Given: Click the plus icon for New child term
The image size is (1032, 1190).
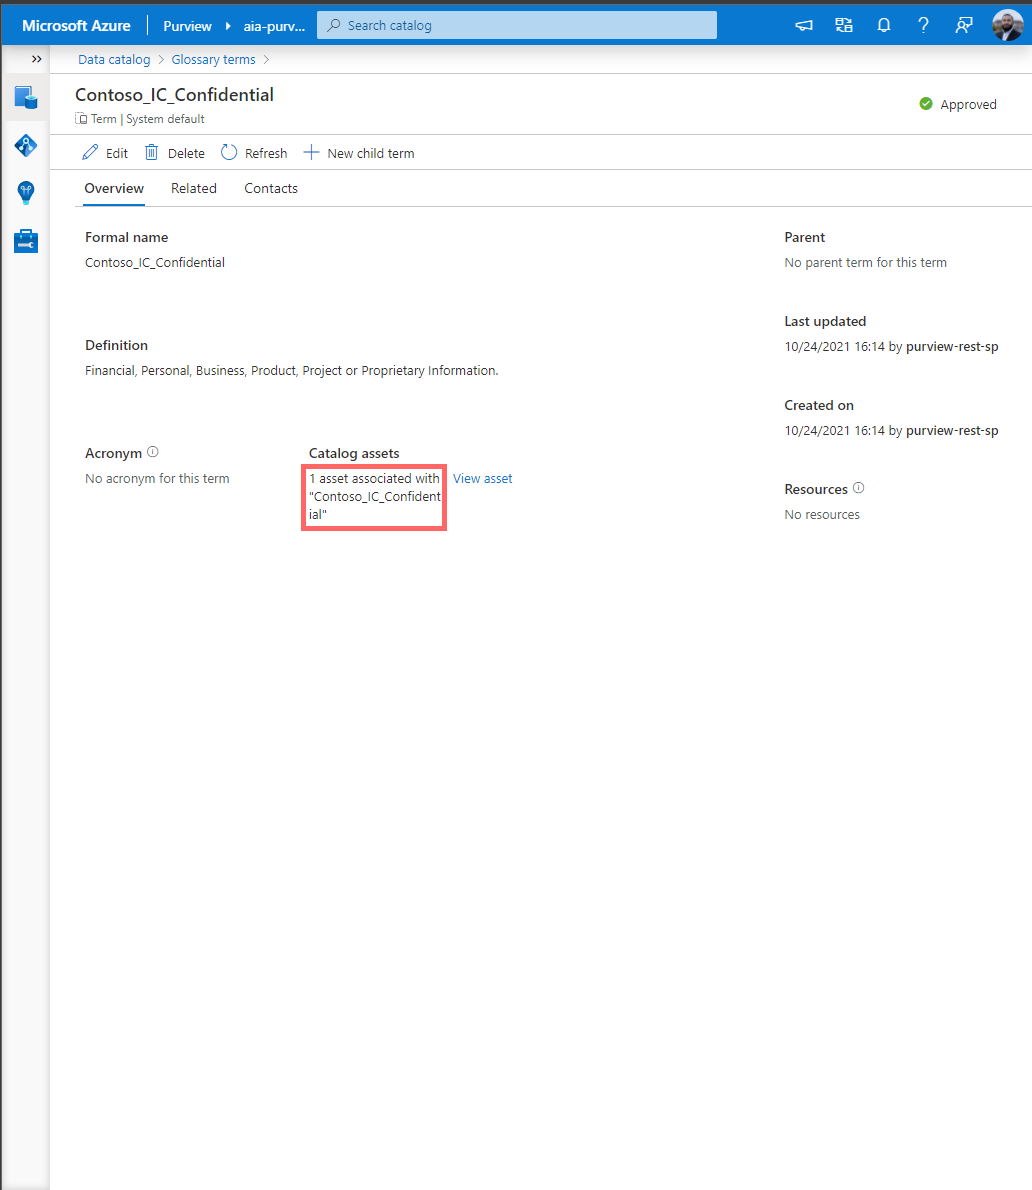Looking at the screenshot, I should pos(311,153).
